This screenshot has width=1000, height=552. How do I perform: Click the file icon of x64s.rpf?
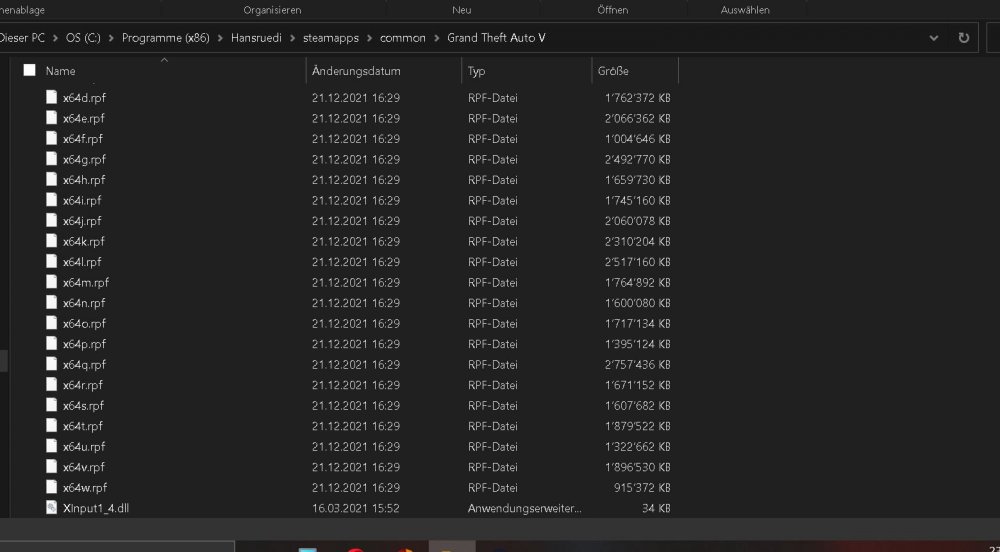coord(52,405)
